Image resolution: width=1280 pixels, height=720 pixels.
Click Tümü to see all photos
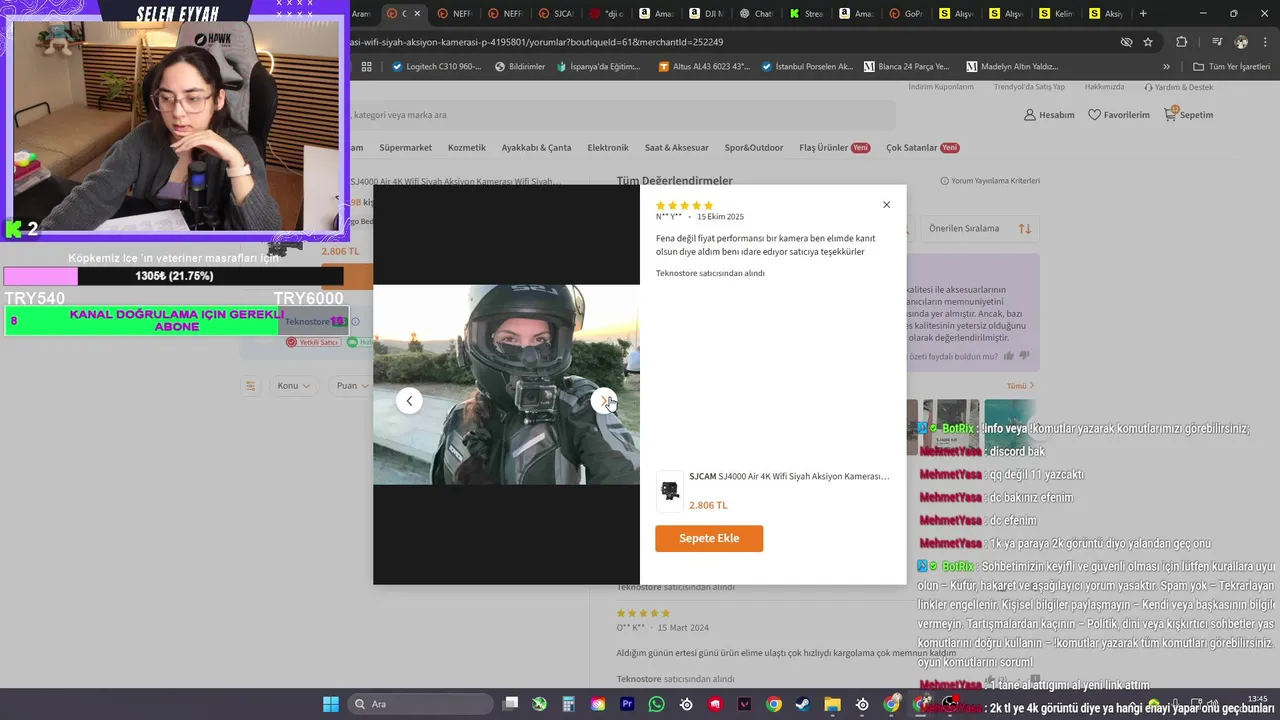1021,386
